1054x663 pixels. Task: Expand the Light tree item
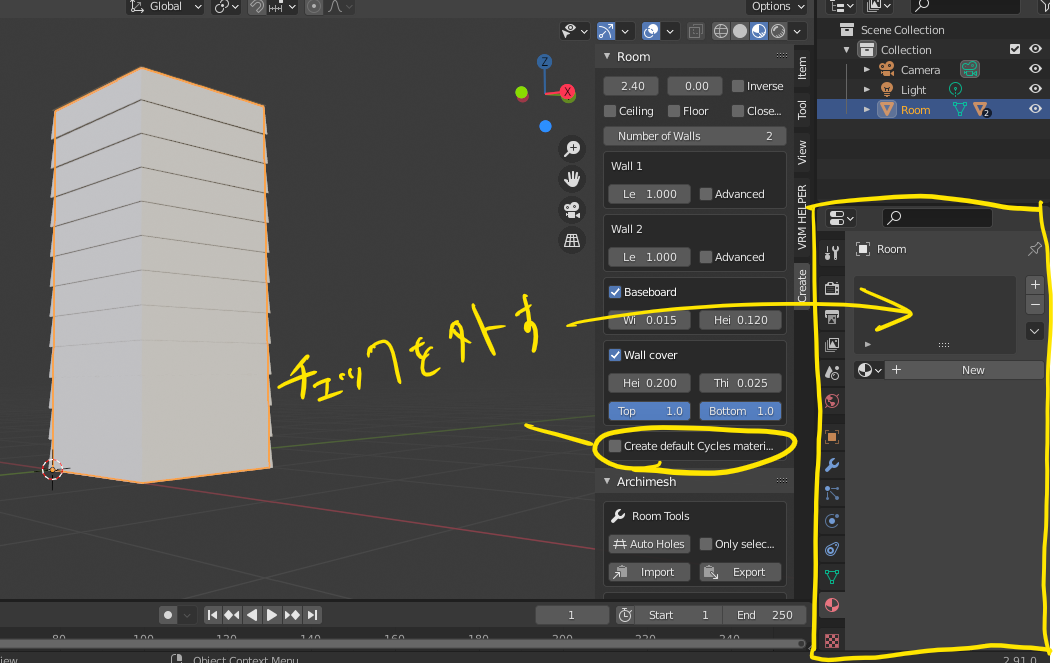click(x=866, y=89)
